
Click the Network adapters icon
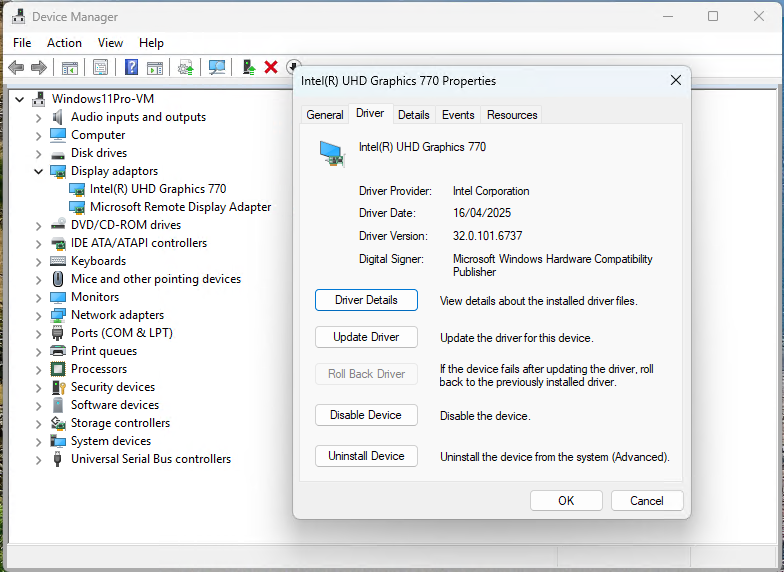(58, 315)
